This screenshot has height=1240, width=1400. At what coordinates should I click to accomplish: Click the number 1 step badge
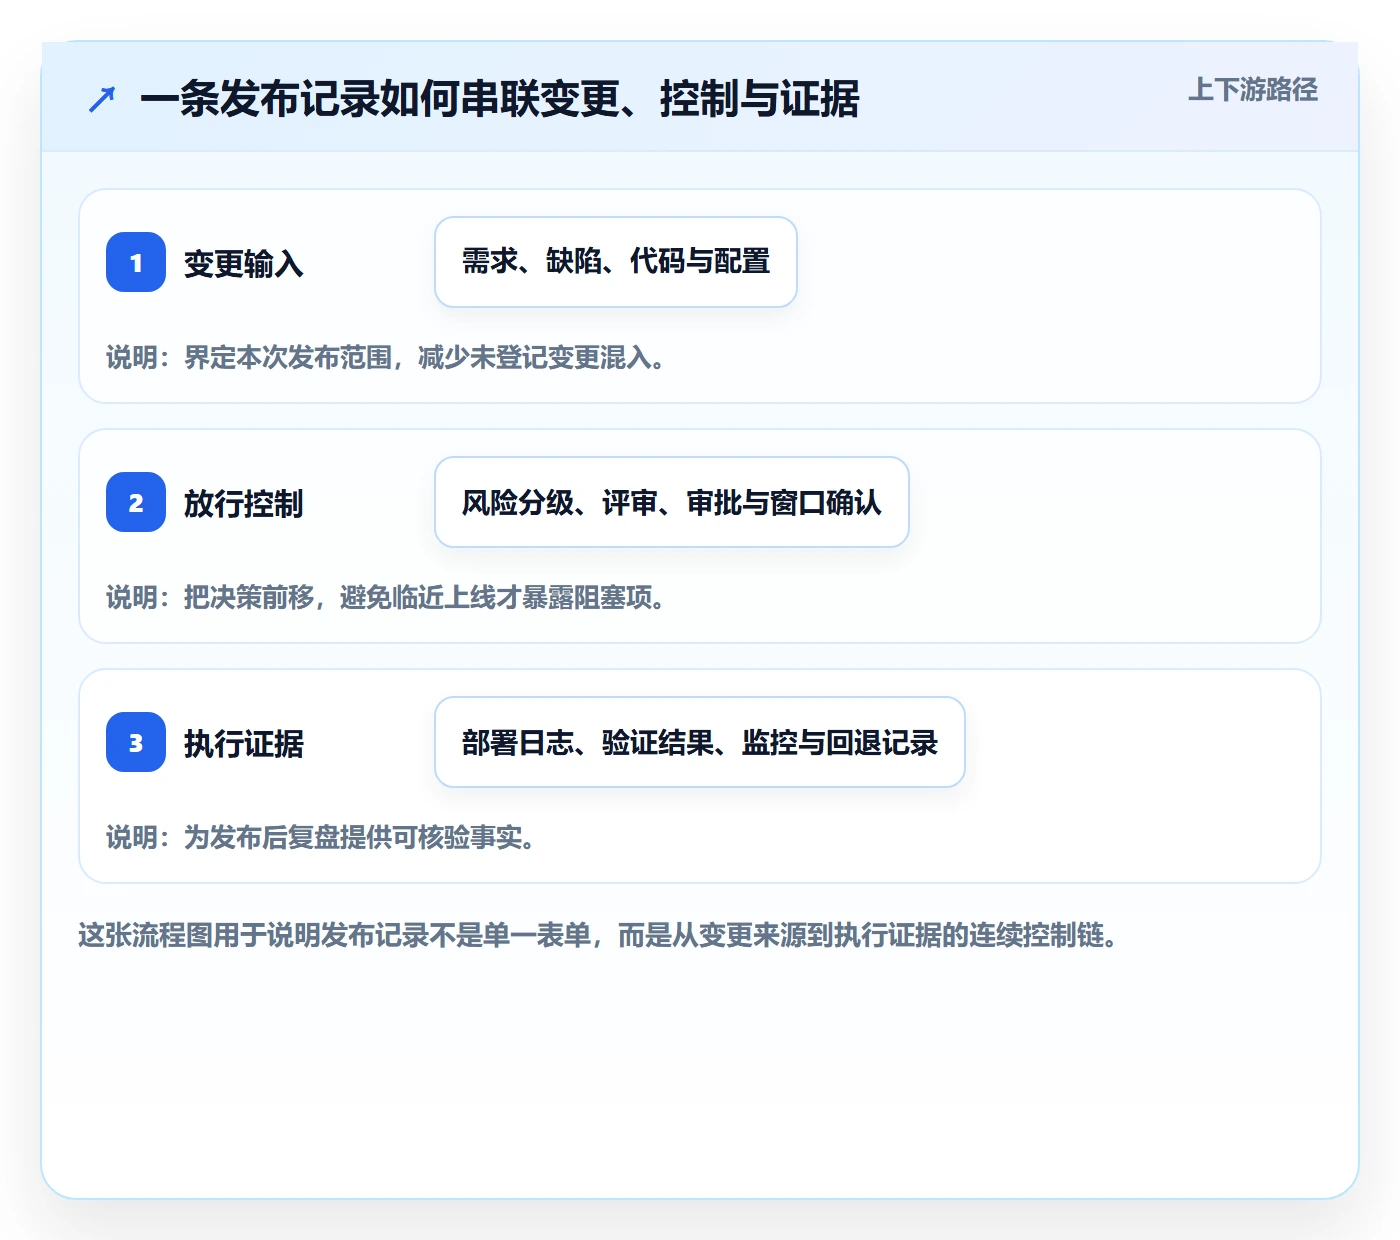click(x=136, y=262)
